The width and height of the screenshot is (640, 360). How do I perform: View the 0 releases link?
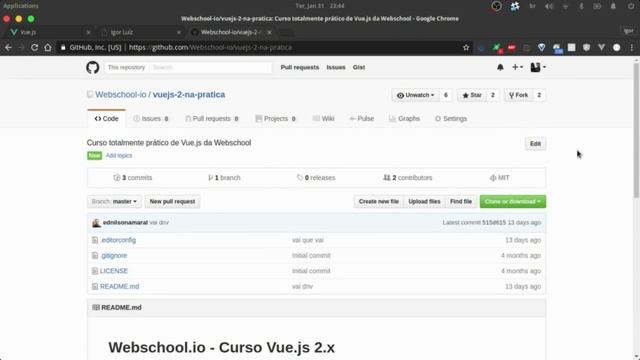pos(316,178)
